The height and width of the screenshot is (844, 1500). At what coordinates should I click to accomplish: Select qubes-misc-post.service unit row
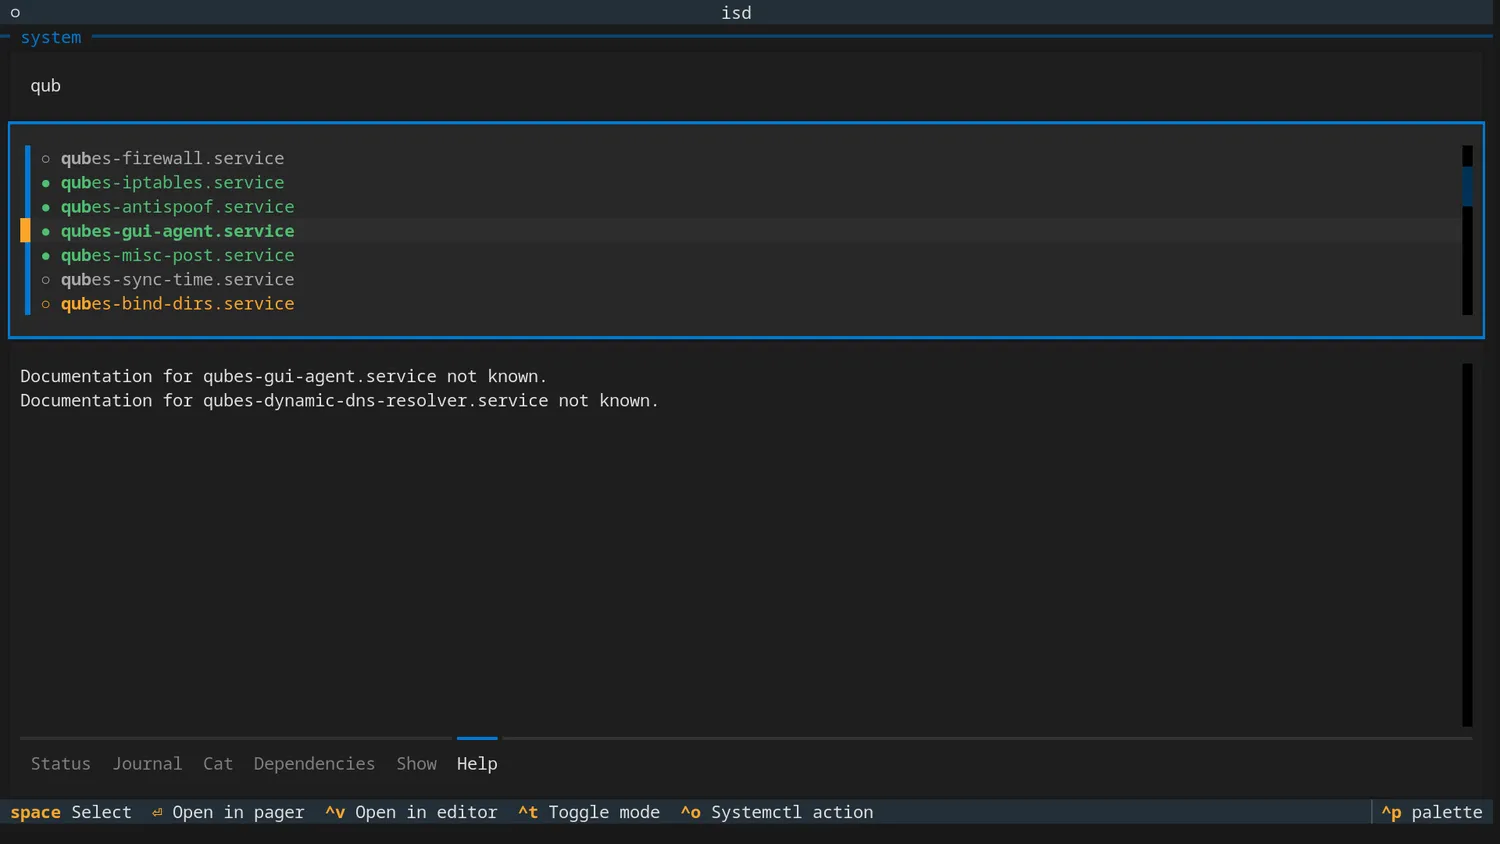(x=745, y=255)
